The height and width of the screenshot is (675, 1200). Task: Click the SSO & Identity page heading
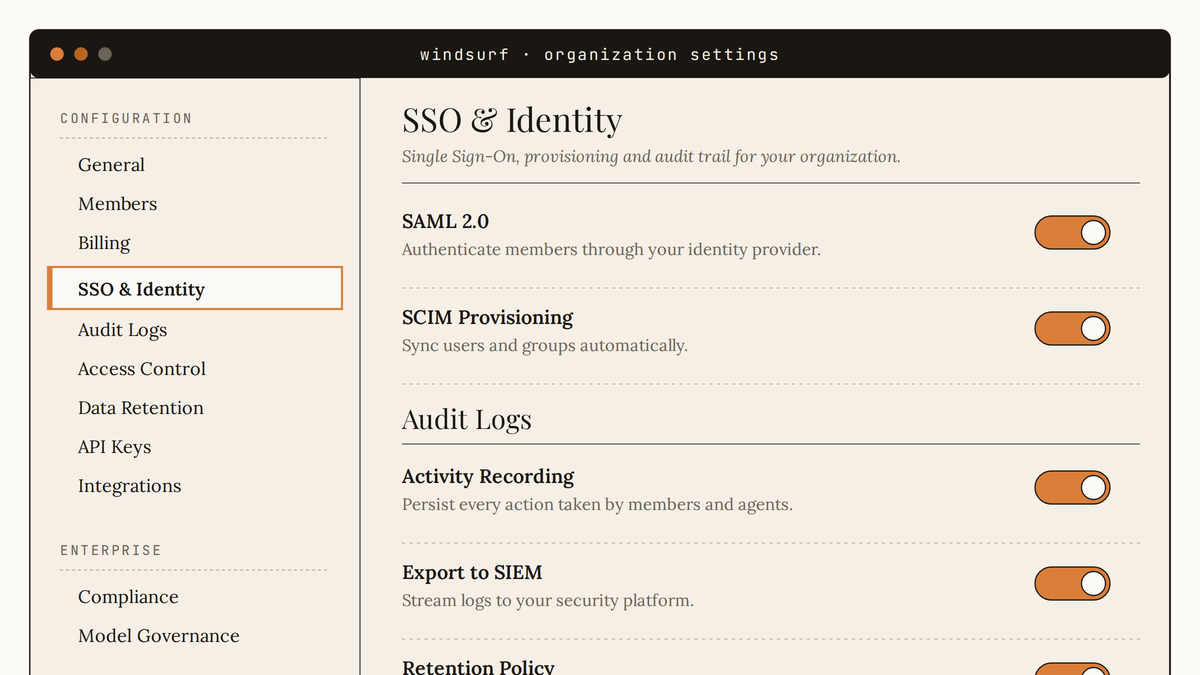click(x=512, y=120)
